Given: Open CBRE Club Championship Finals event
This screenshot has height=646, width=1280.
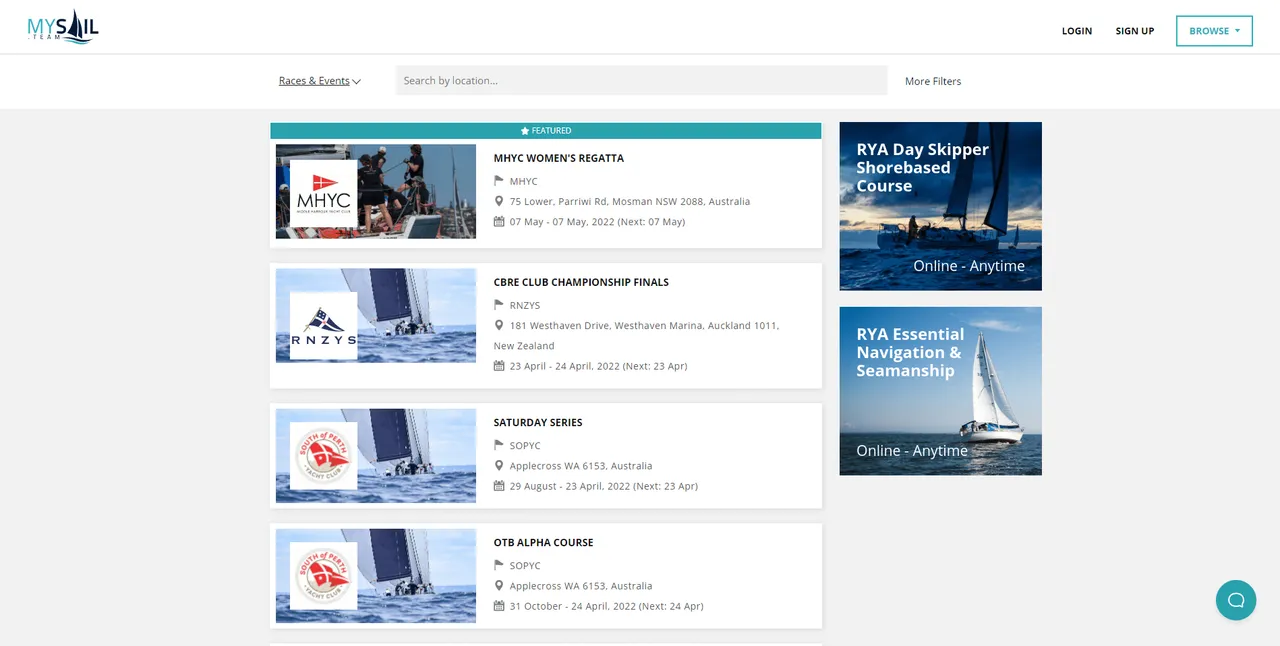Looking at the screenshot, I should coord(581,282).
